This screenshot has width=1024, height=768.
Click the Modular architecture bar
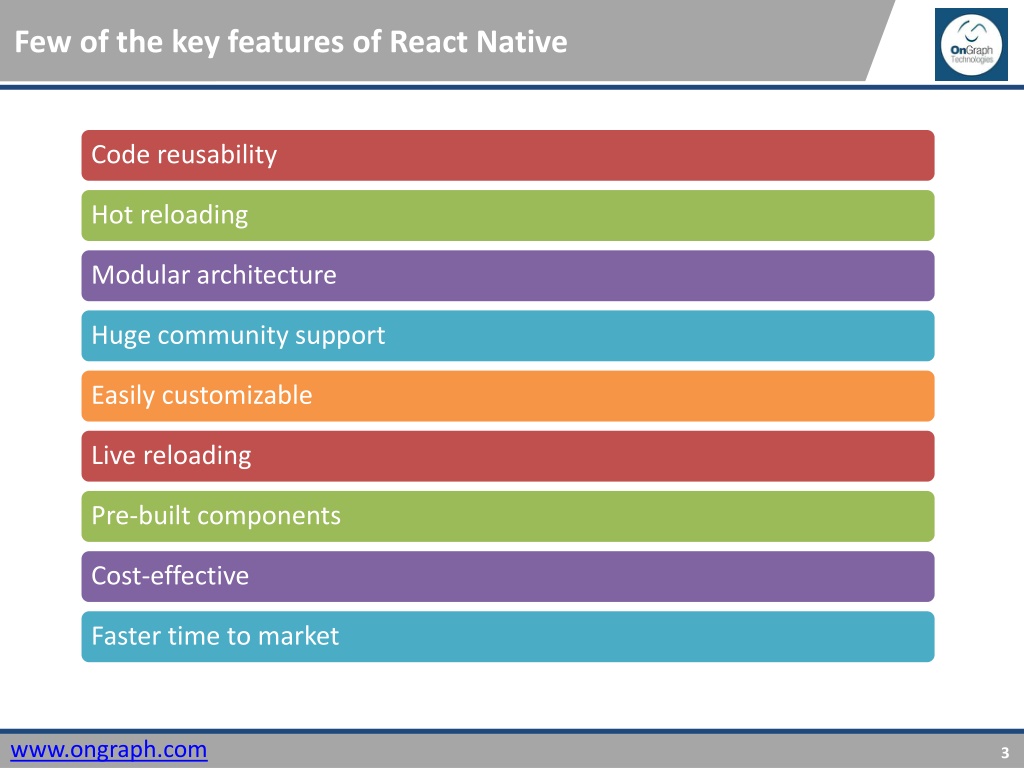click(x=508, y=276)
